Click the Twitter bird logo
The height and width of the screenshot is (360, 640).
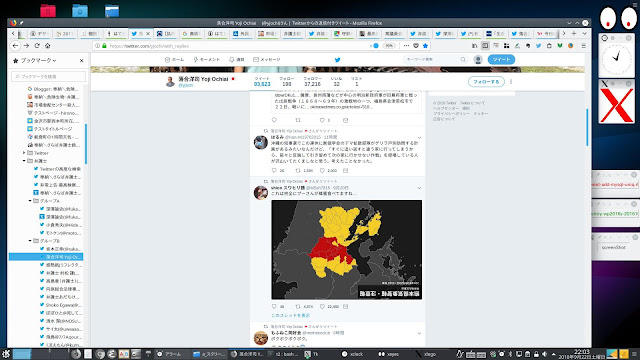point(338,60)
